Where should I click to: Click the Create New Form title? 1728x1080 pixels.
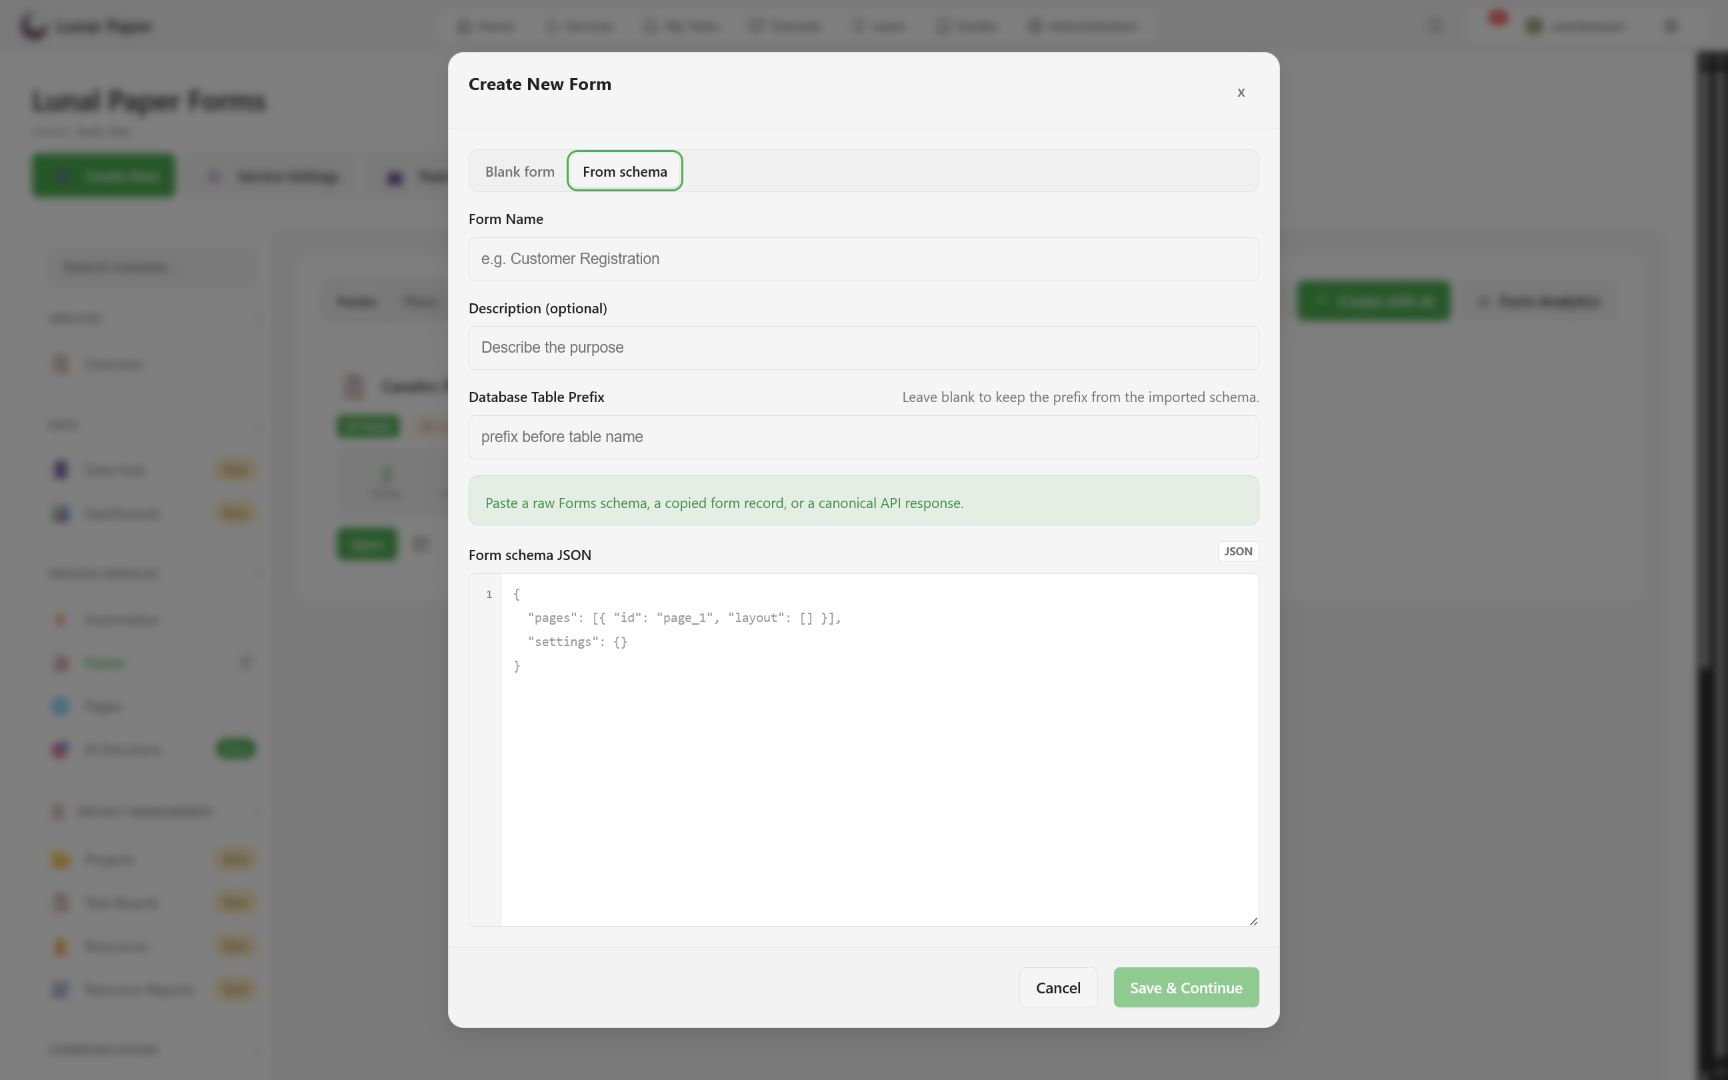click(x=540, y=85)
